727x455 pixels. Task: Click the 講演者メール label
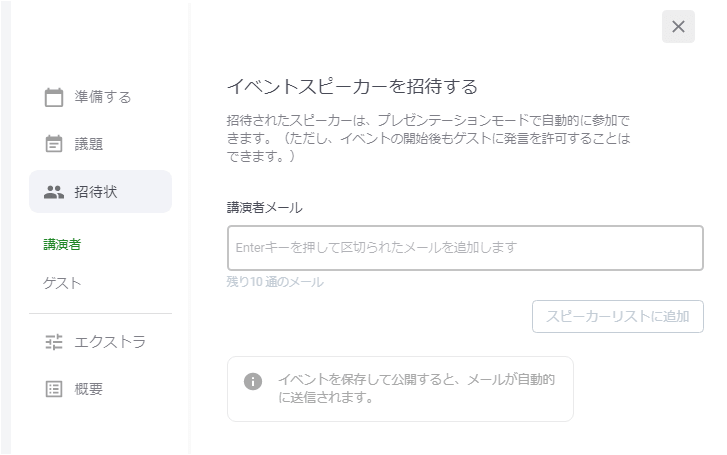264,207
